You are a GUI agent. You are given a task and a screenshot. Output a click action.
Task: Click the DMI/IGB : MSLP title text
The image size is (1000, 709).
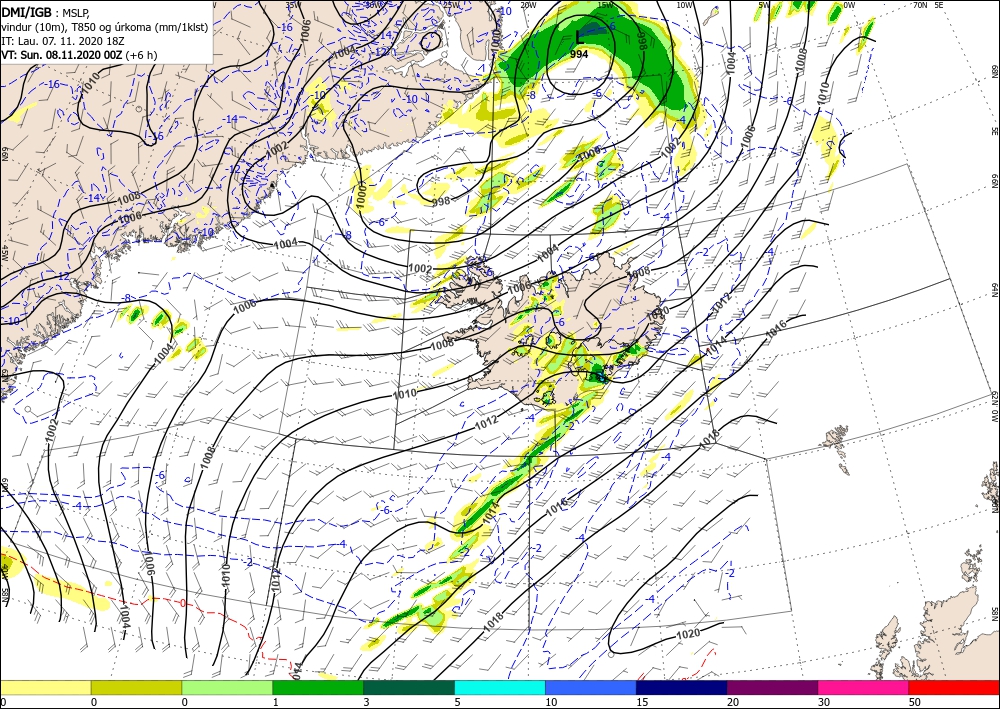(x=46, y=12)
